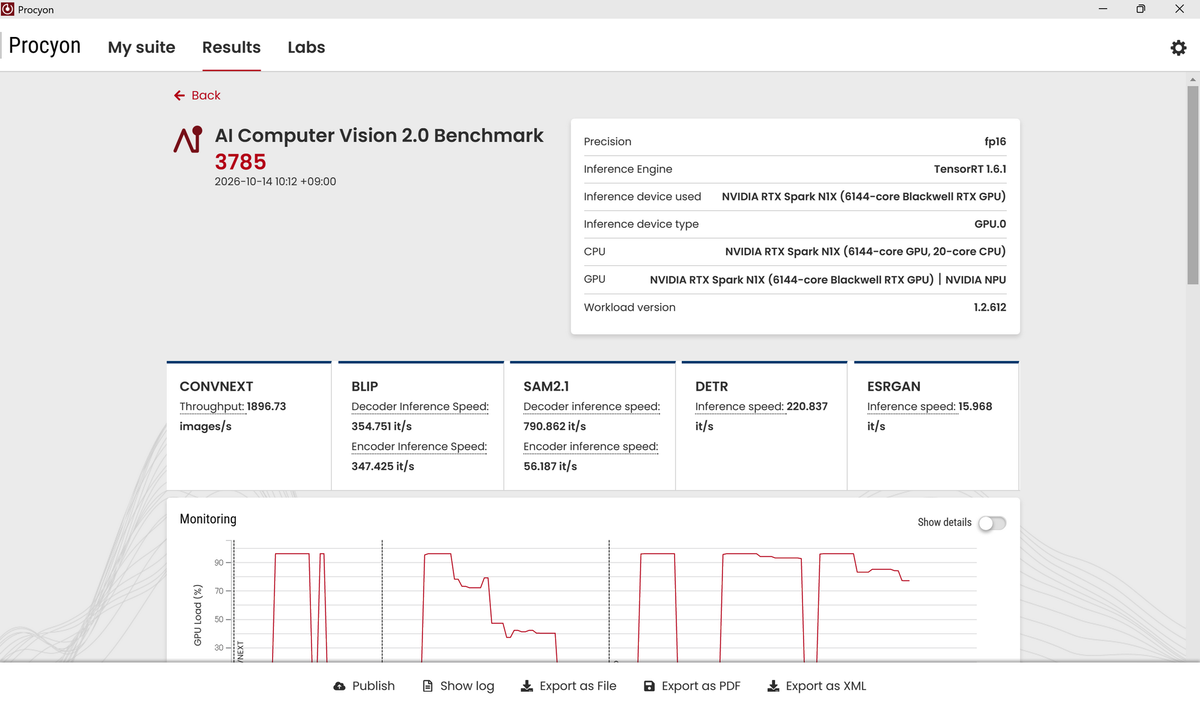Click the Export as XML download icon

[773, 686]
